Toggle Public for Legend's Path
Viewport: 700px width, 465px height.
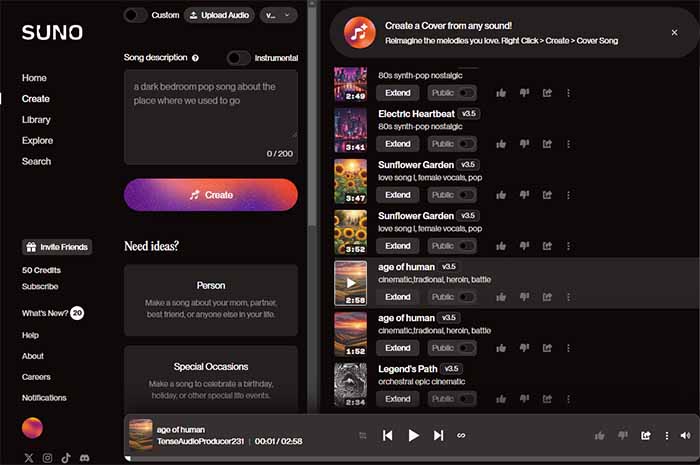[452, 399]
